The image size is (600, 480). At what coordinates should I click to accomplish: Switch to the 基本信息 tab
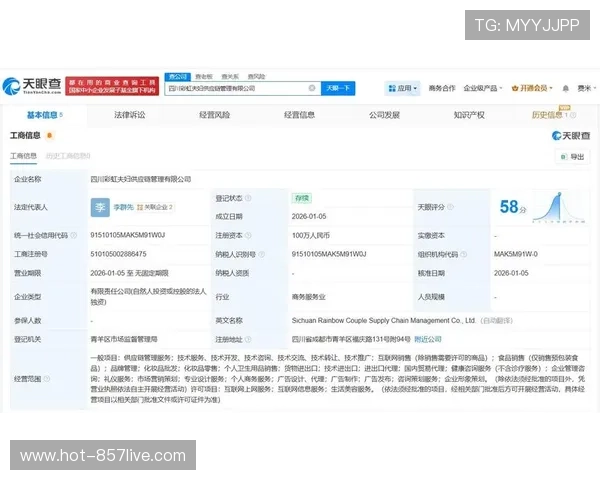[44, 115]
